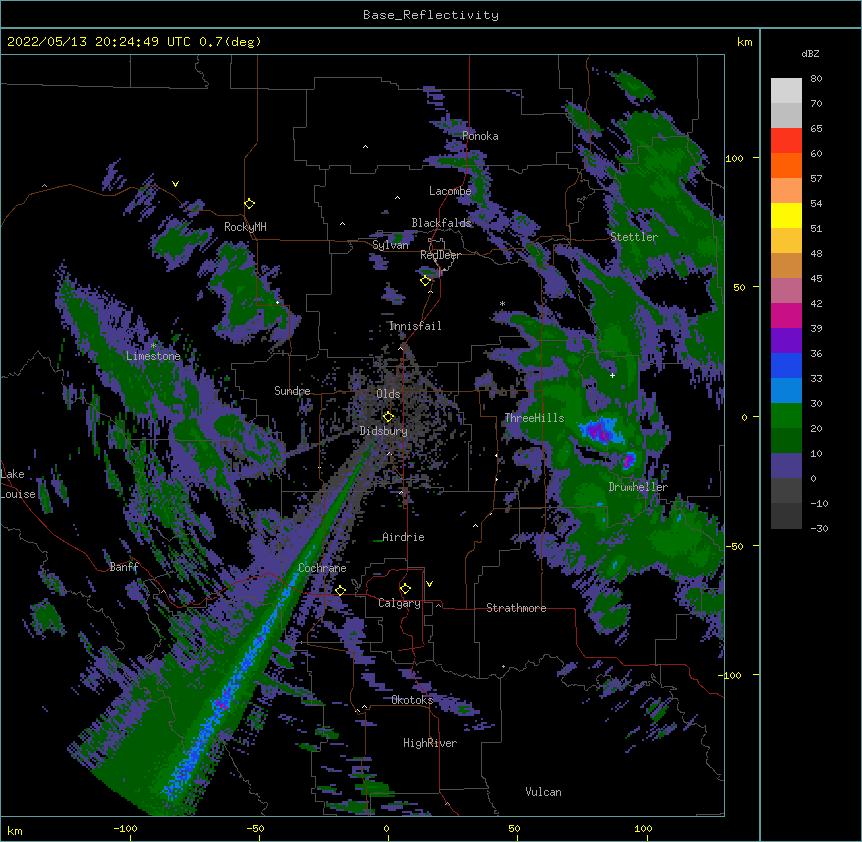The image size is (862, 842).
Task: Click the blue 36 dBZ legend swatch
Action: tap(786, 365)
